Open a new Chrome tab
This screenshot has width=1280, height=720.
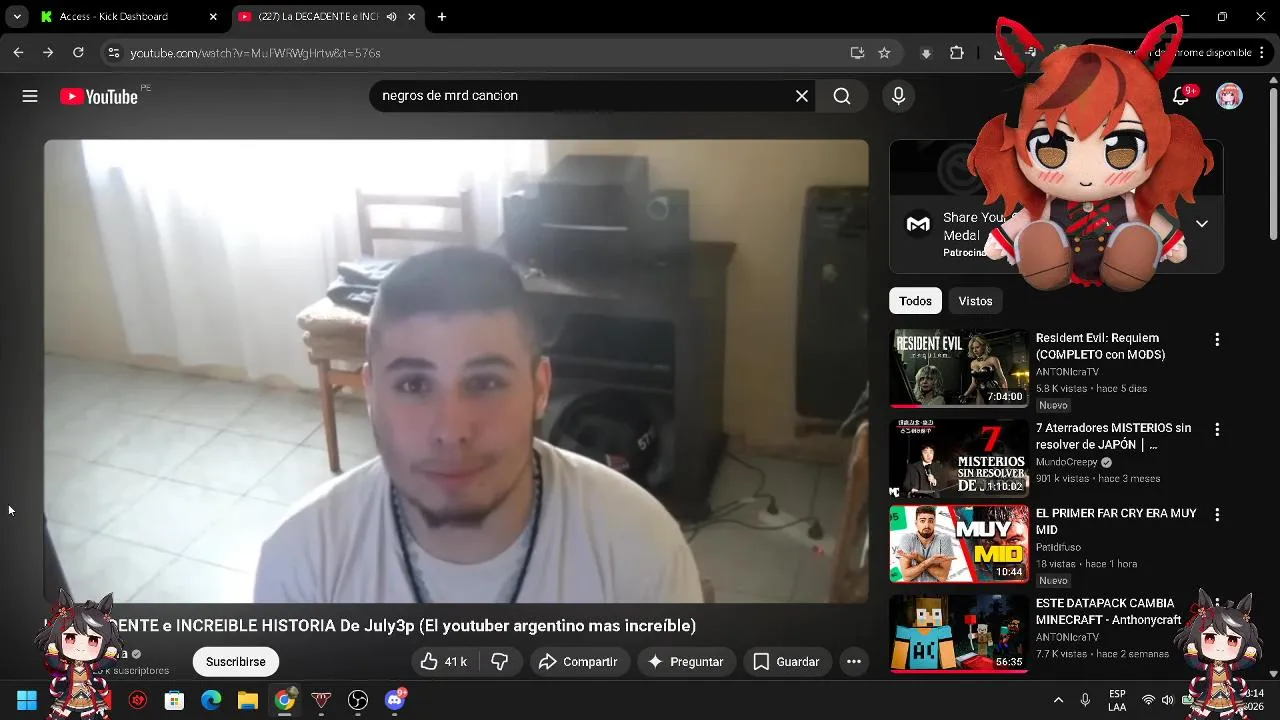coord(441,17)
